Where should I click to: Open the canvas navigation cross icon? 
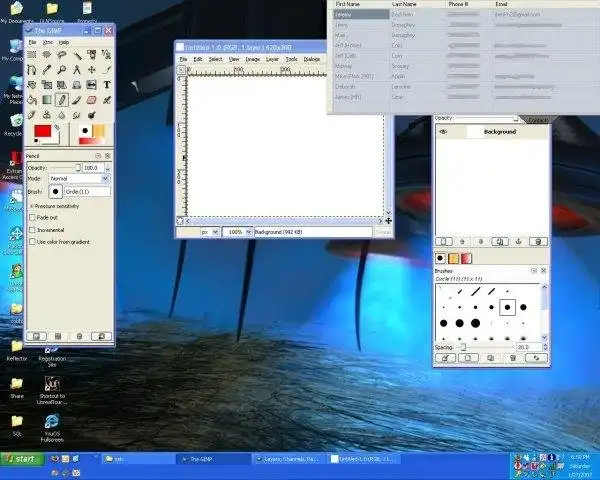[388, 221]
